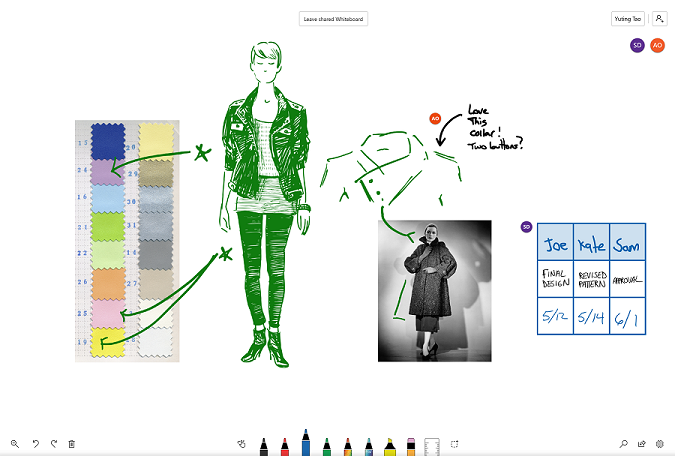The height and width of the screenshot is (456, 675).
Task: Open the search icon at bottom right
Action: click(x=623, y=443)
